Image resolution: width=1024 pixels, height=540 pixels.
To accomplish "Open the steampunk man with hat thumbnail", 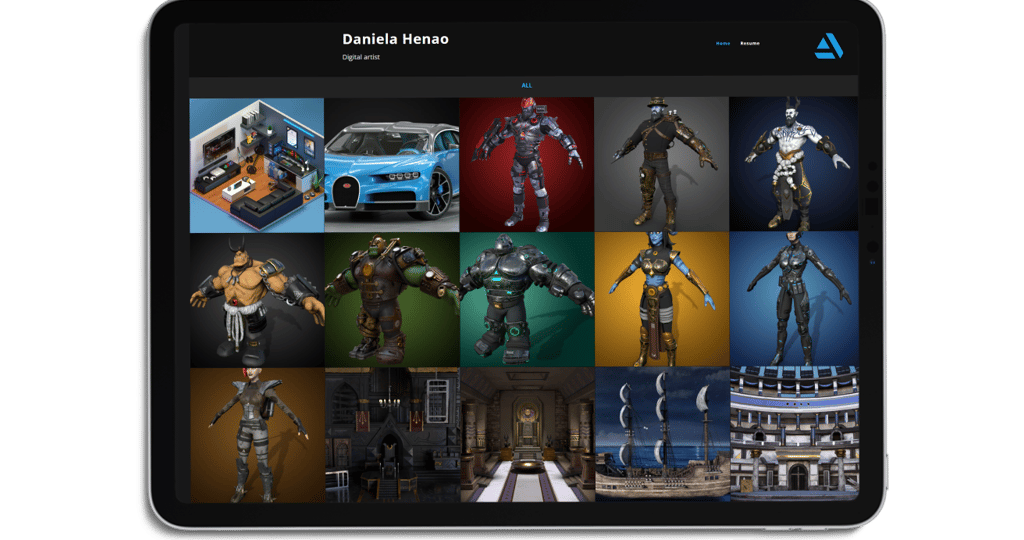I will click(662, 164).
